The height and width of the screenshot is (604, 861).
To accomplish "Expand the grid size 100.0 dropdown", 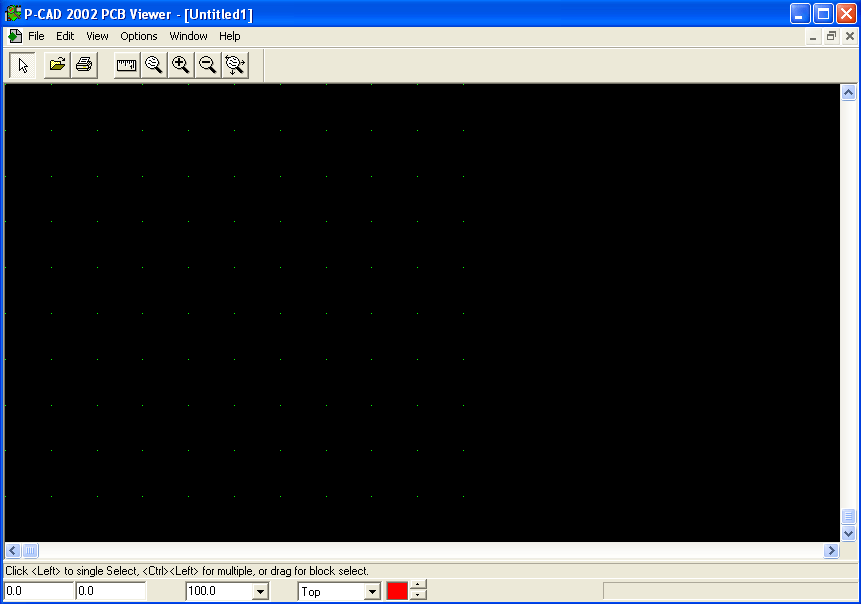I will tap(260, 591).
